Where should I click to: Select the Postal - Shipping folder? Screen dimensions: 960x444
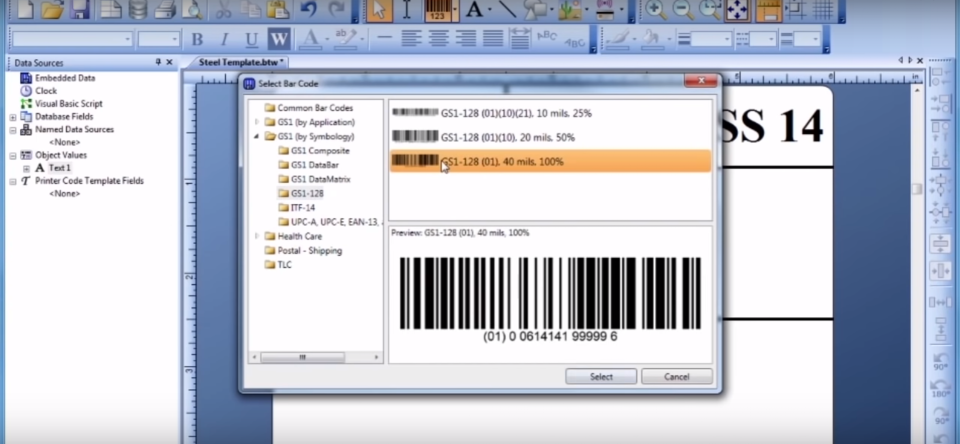pyautogui.click(x=303, y=250)
